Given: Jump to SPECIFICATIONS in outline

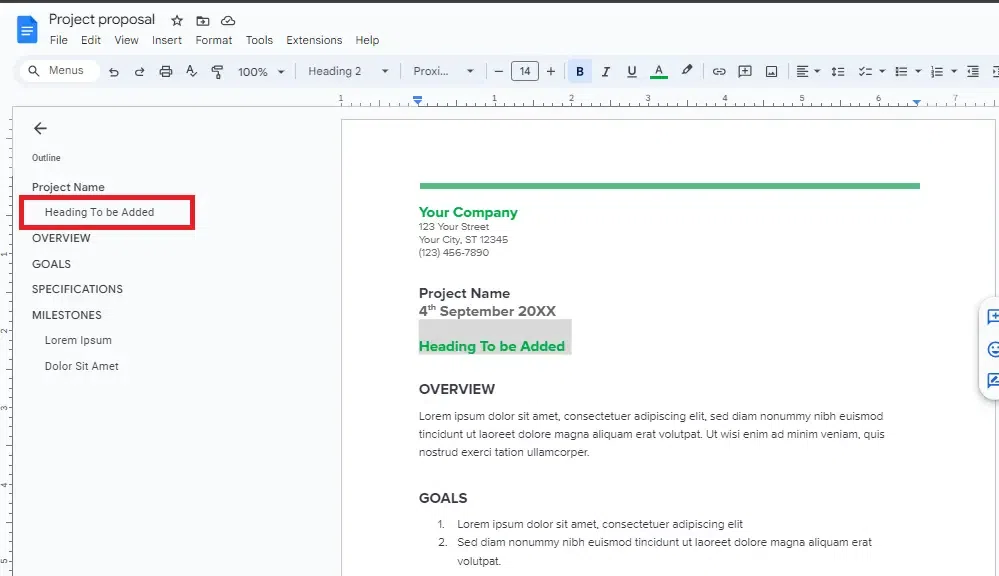Looking at the screenshot, I should [77, 289].
